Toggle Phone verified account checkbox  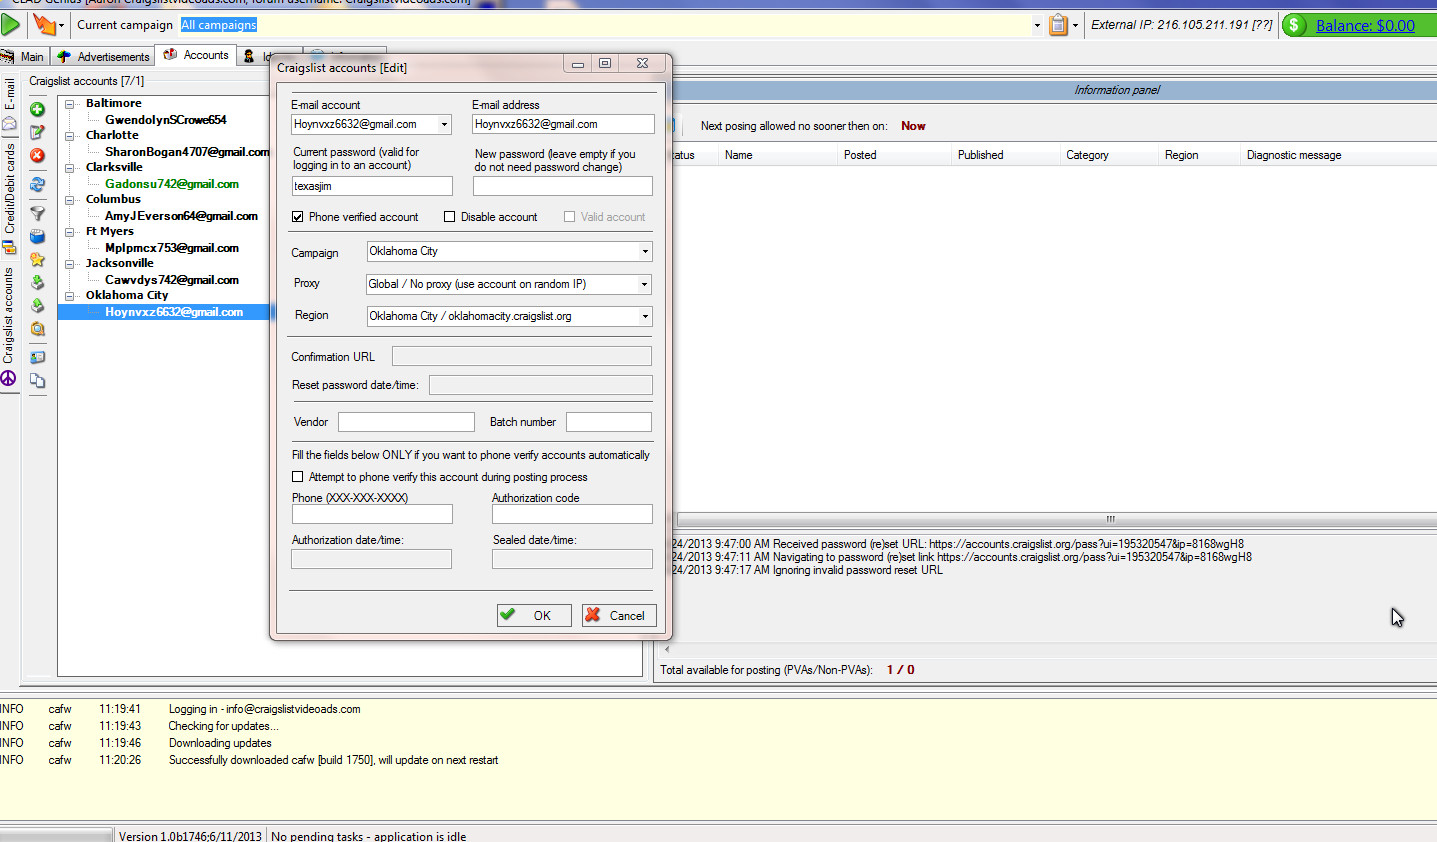pyautogui.click(x=297, y=216)
